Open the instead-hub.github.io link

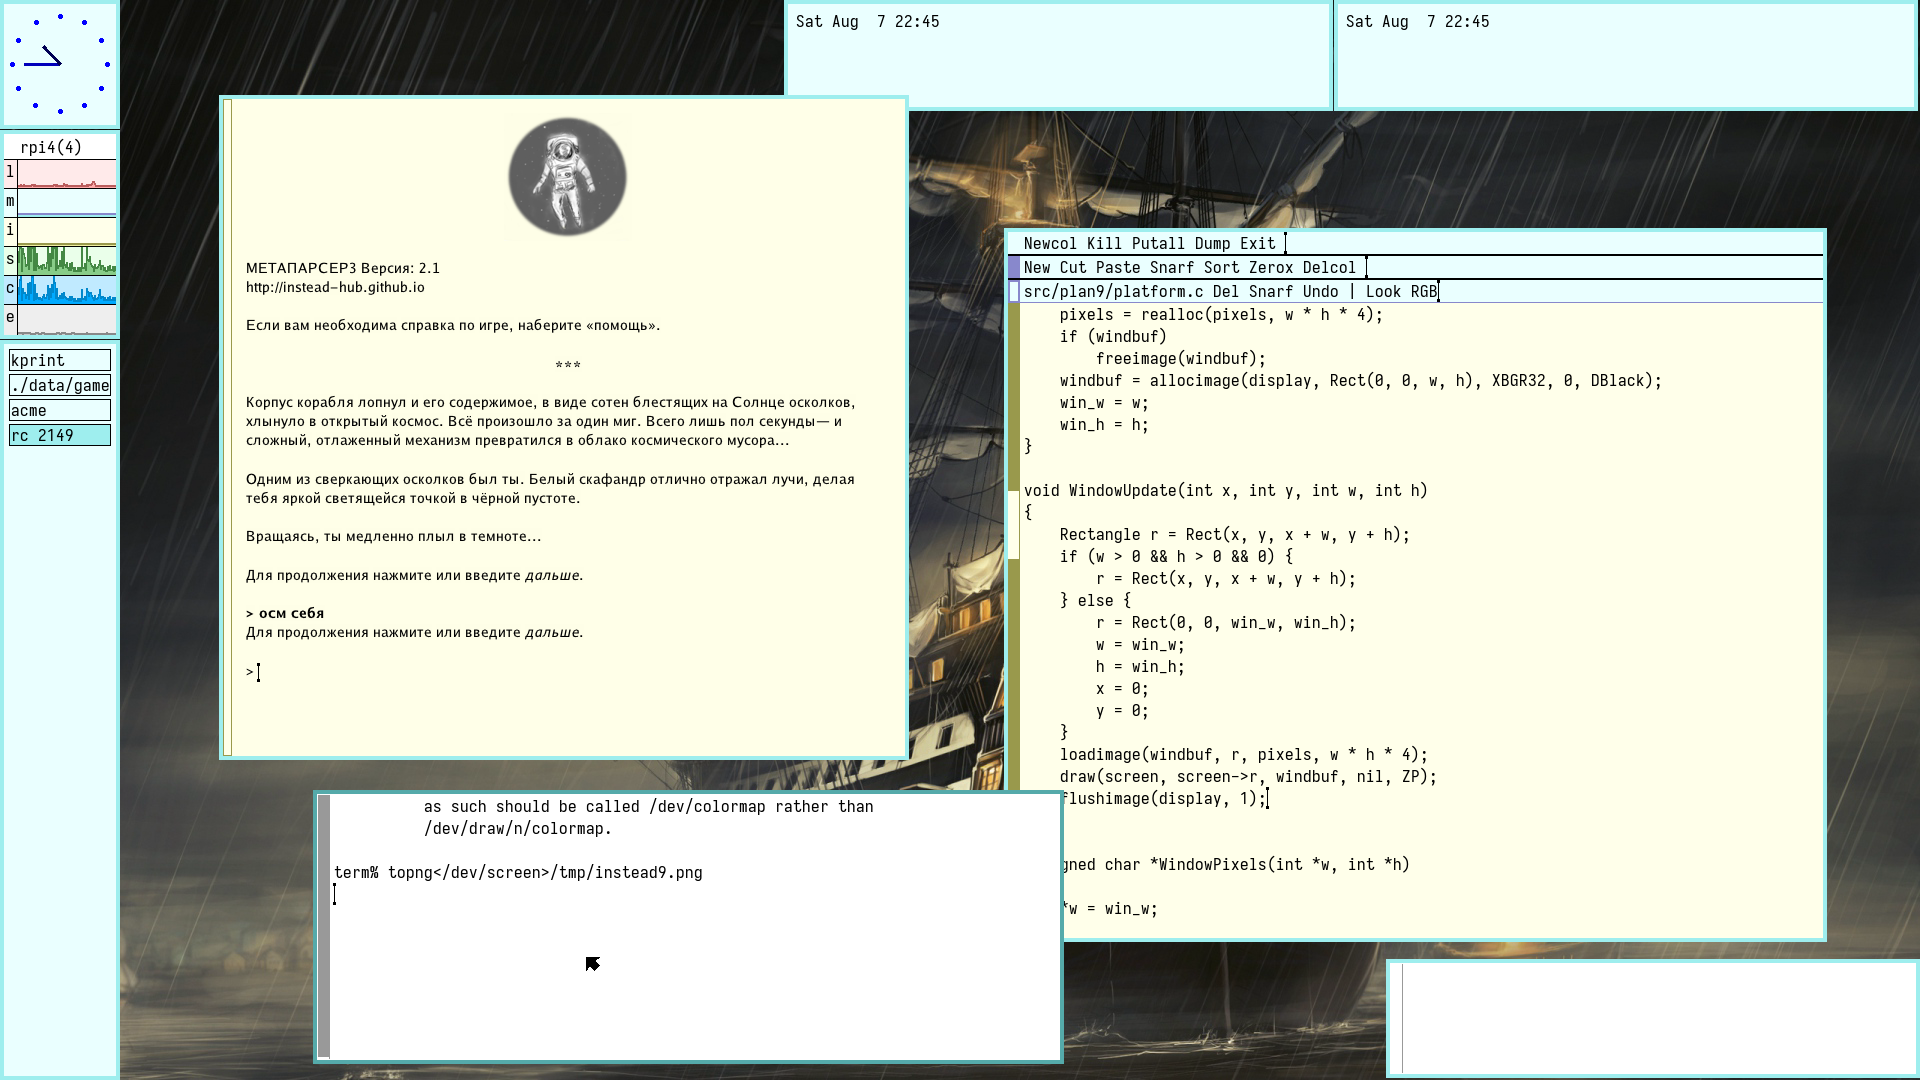coord(335,287)
